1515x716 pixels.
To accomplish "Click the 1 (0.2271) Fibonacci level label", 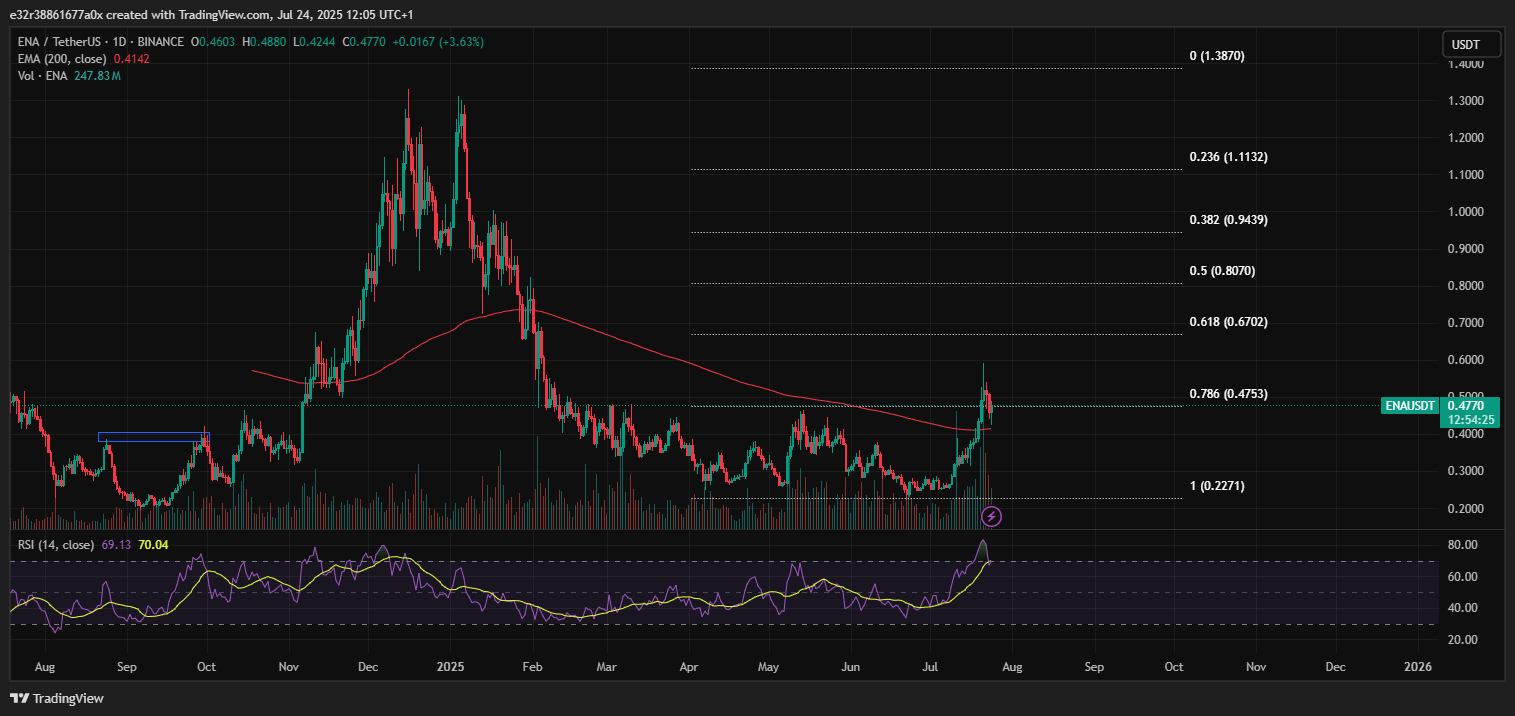I will click(x=1217, y=486).
